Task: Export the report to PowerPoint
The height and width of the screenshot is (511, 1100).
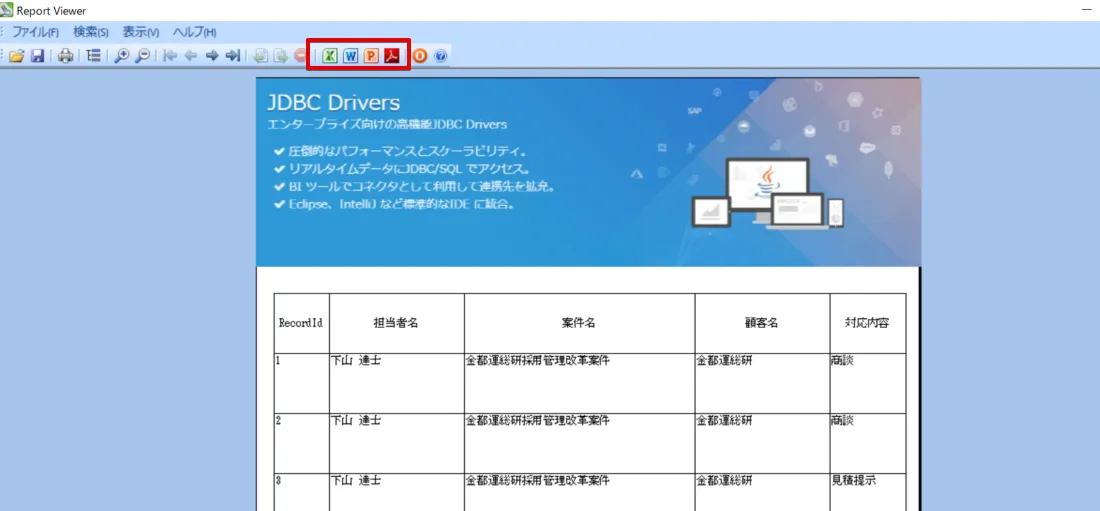Action: coord(371,56)
